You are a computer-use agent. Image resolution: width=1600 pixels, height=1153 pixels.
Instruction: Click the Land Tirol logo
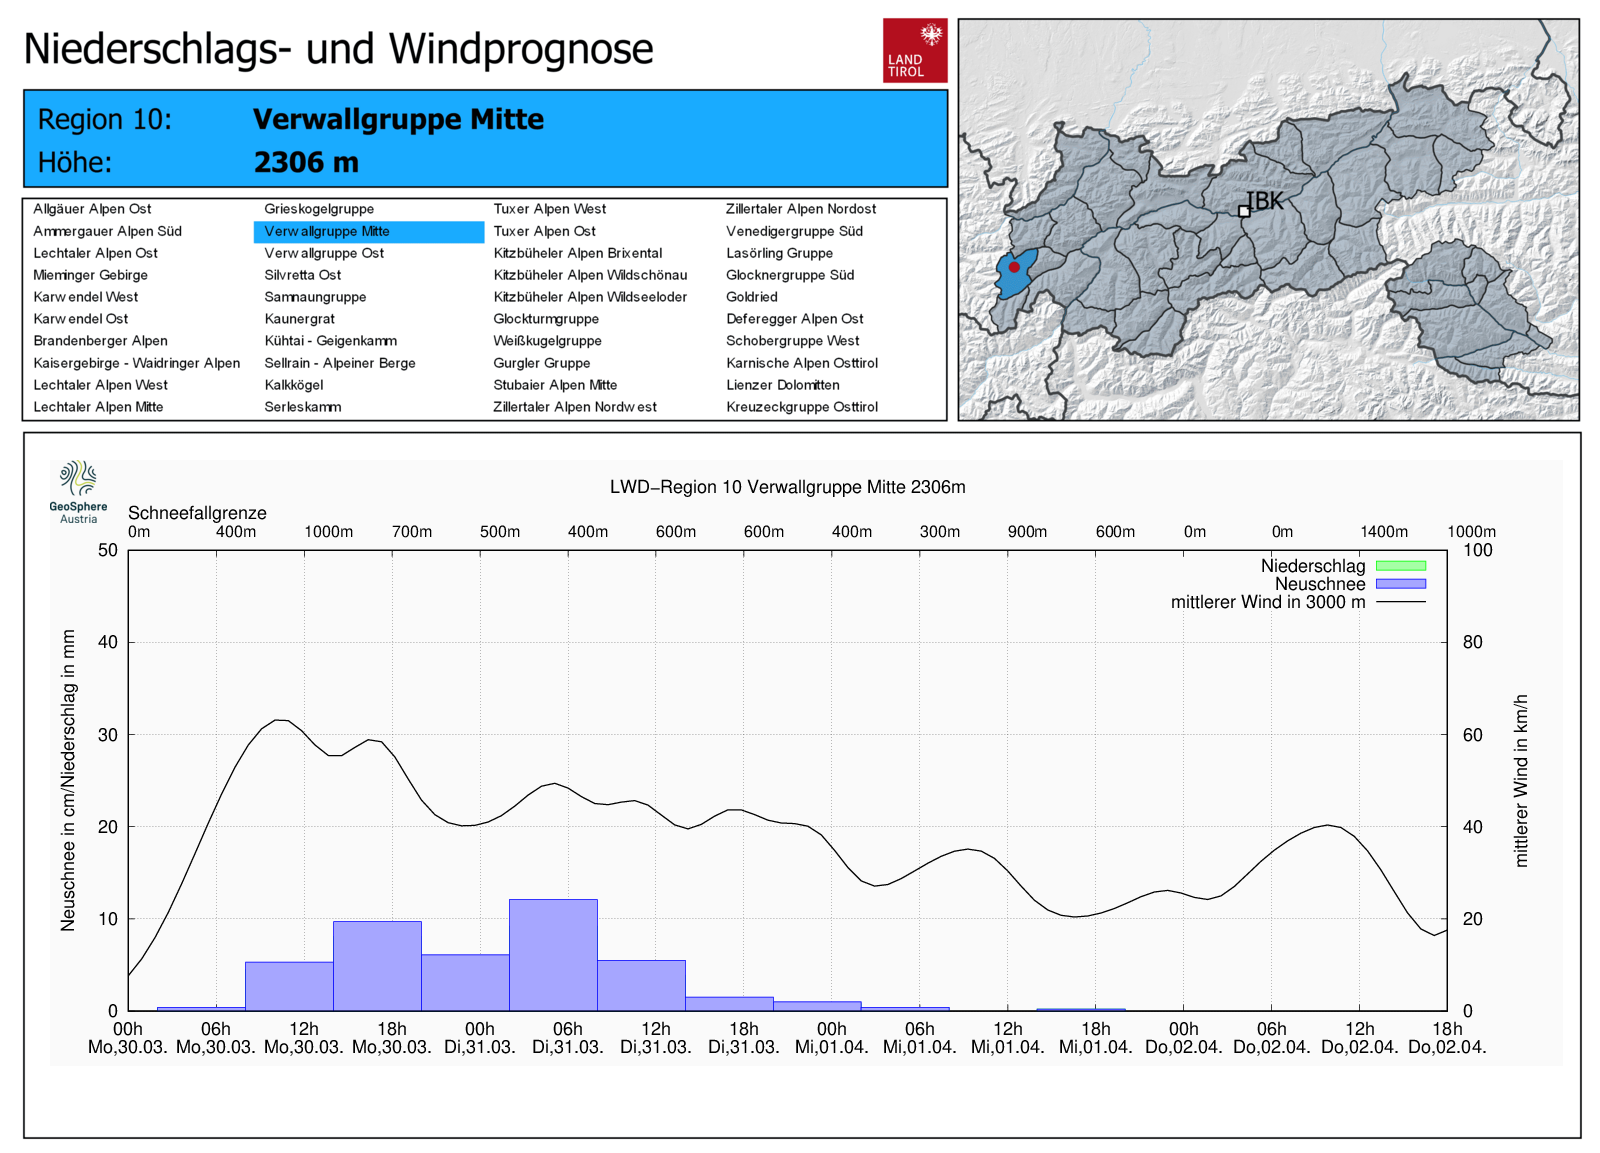click(x=914, y=50)
